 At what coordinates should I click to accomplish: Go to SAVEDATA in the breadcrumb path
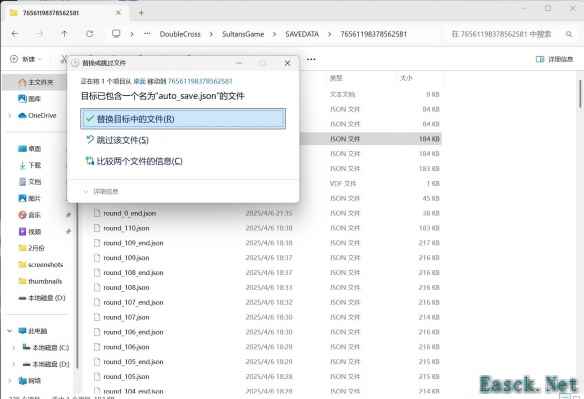point(302,34)
